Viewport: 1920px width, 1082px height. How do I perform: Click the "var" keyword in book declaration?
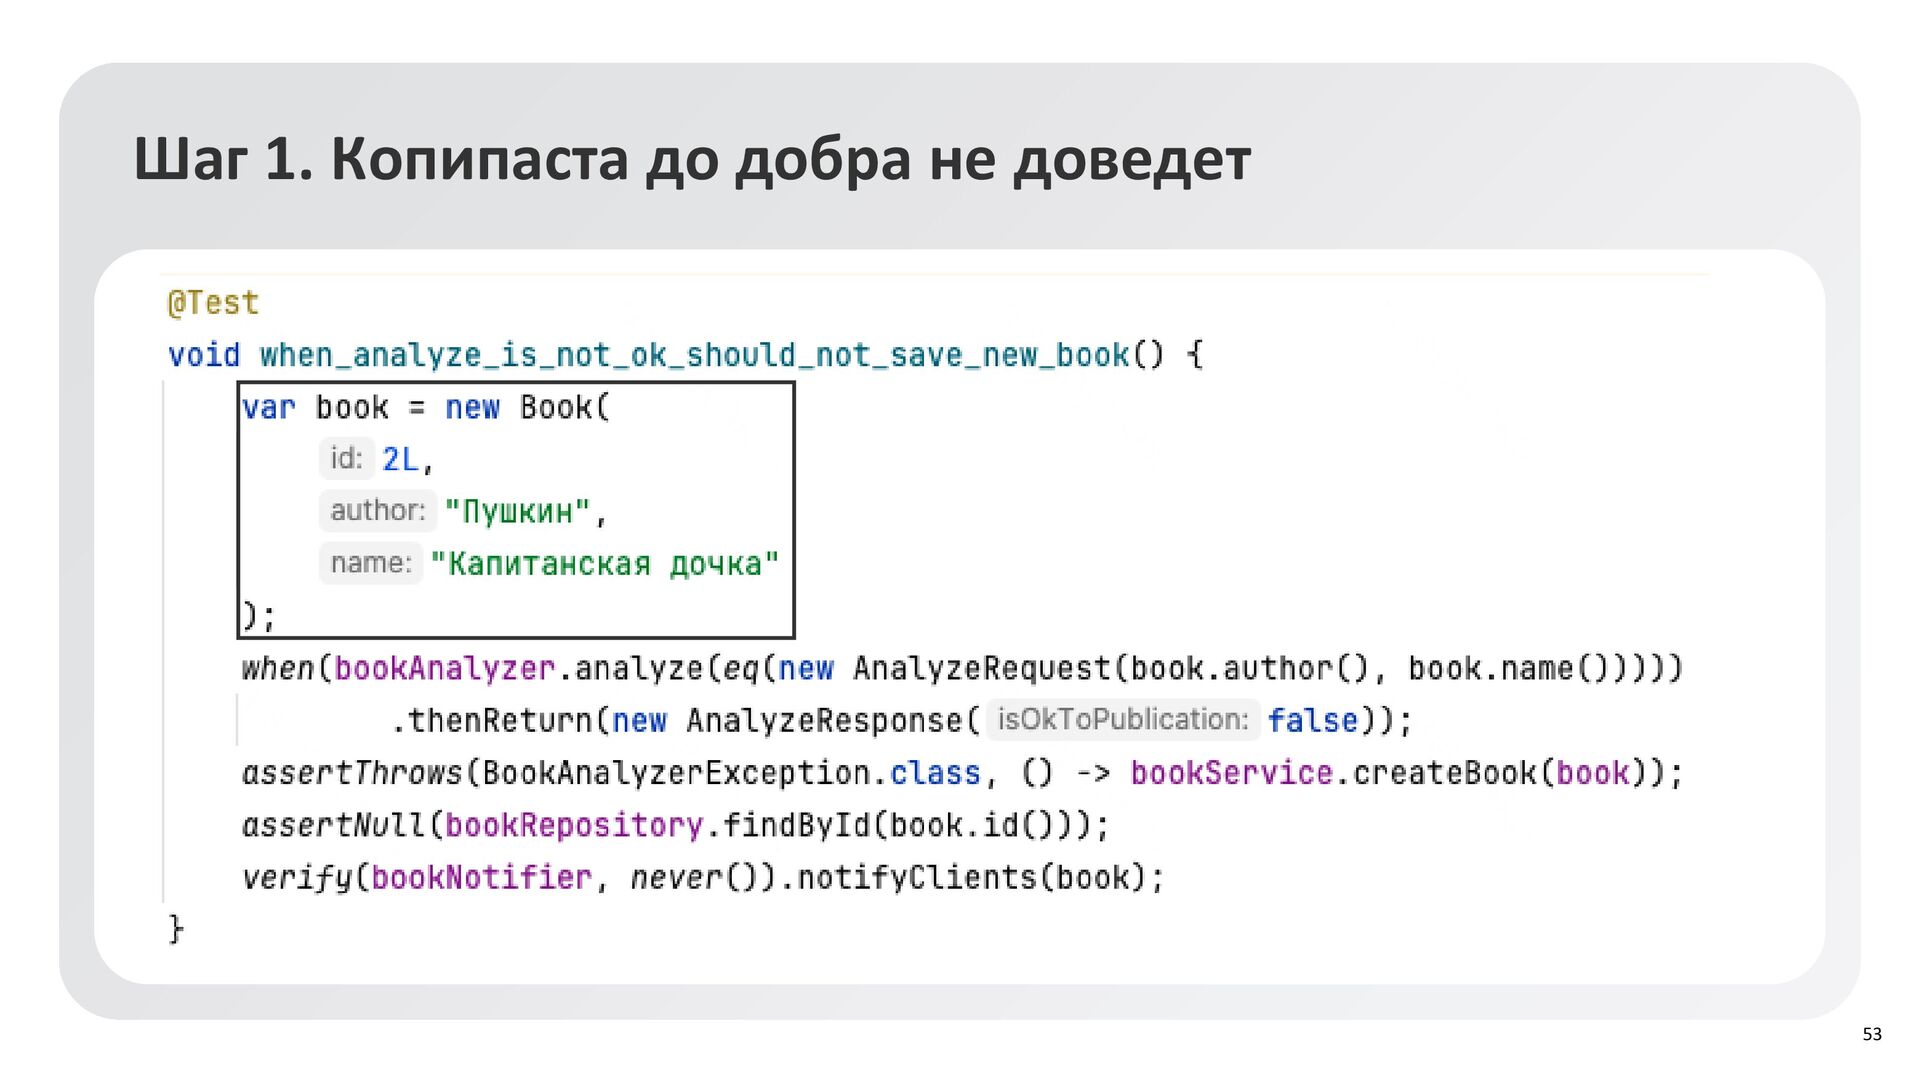(268, 408)
